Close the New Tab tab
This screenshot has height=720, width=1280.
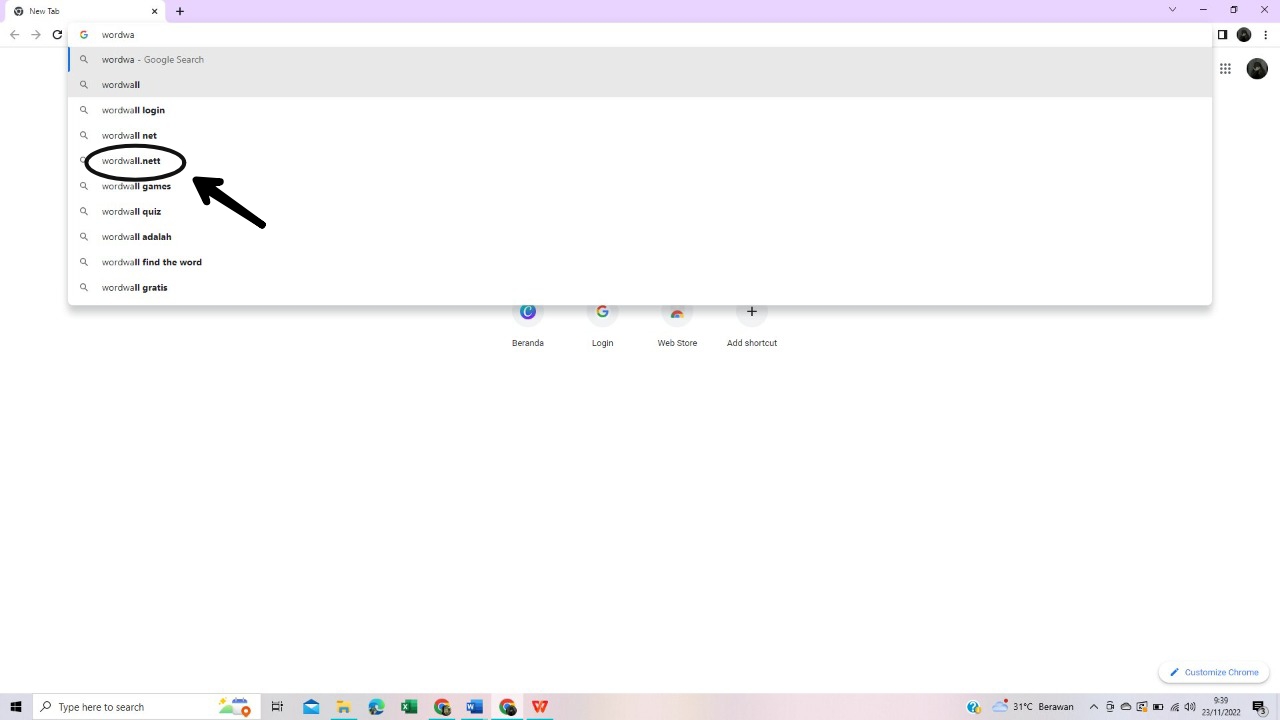155,11
